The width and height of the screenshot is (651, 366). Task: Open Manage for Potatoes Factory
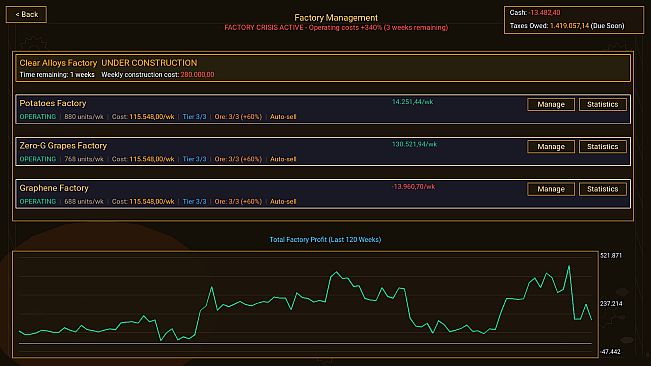point(551,105)
